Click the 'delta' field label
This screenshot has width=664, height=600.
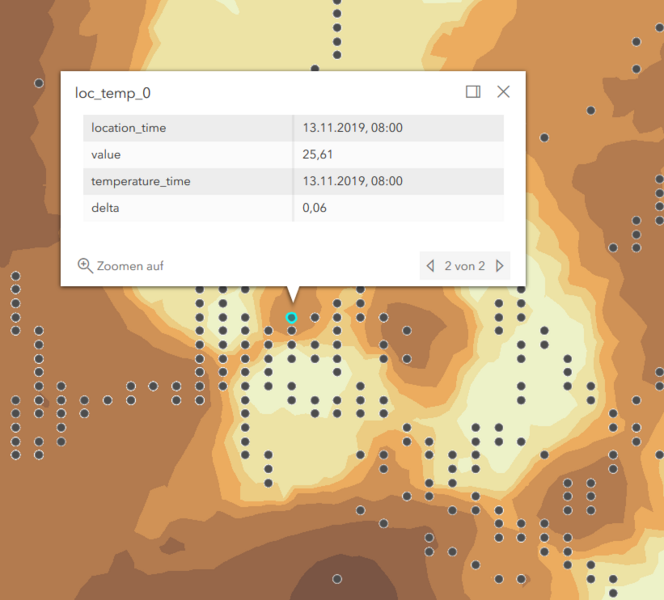coord(105,208)
